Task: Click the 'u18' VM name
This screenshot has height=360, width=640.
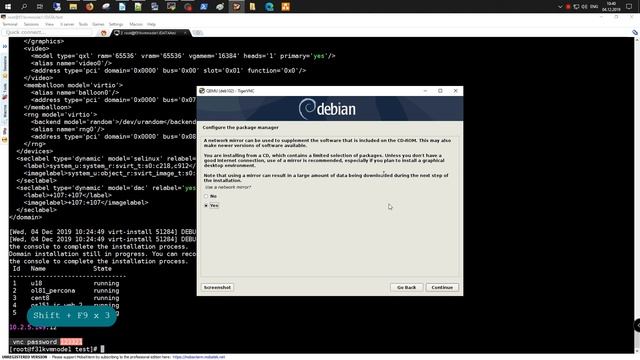Action: pyautogui.click(x=36, y=283)
